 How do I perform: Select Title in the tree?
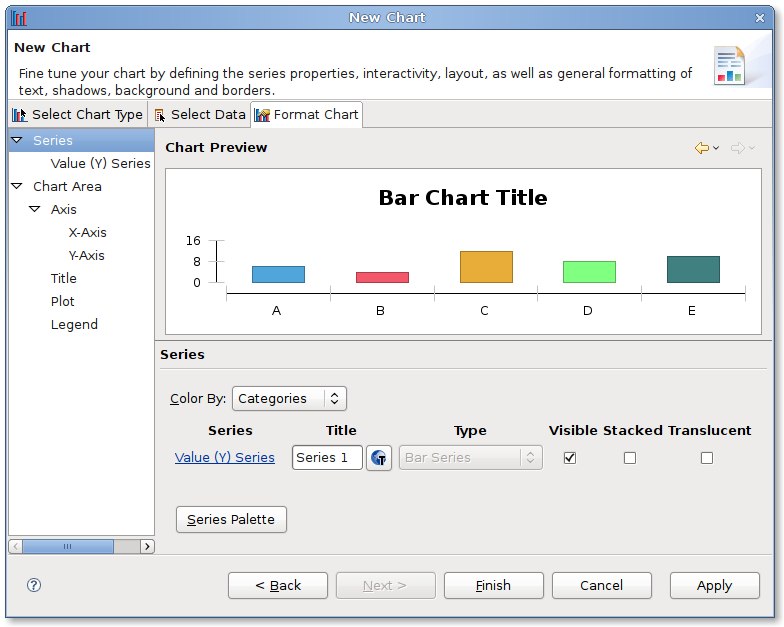tap(64, 278)
